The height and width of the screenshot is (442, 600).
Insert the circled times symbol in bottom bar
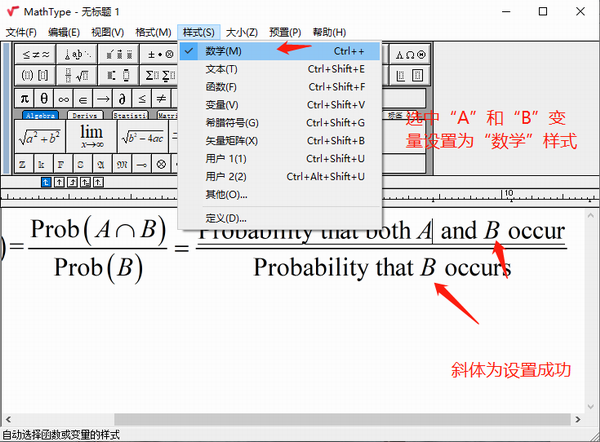pyautogui.click(x=161, y=164)
